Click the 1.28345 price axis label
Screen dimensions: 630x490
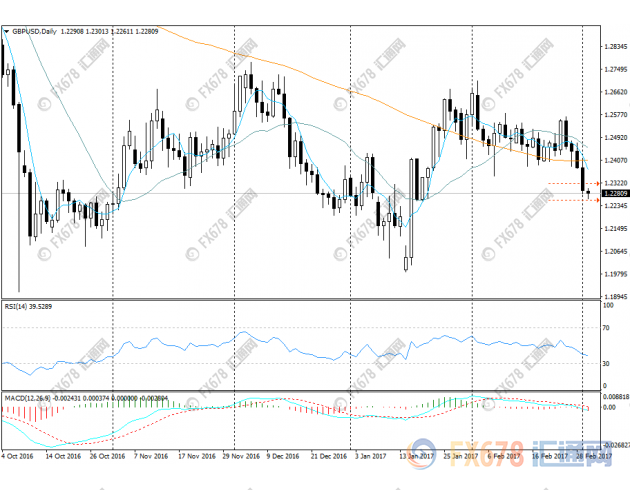615,46
